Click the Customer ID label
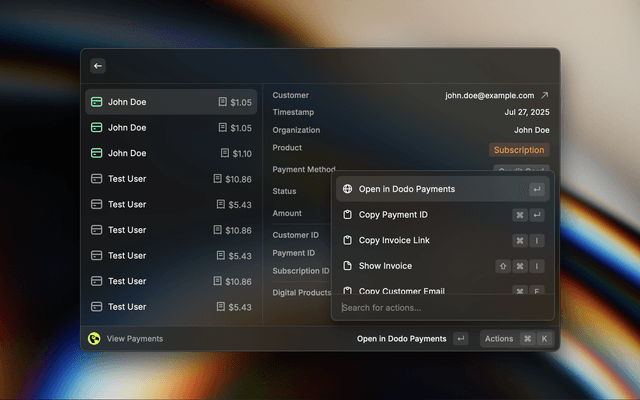The height and width of the screenshot is (400, 640). click(x=296, y=235)
